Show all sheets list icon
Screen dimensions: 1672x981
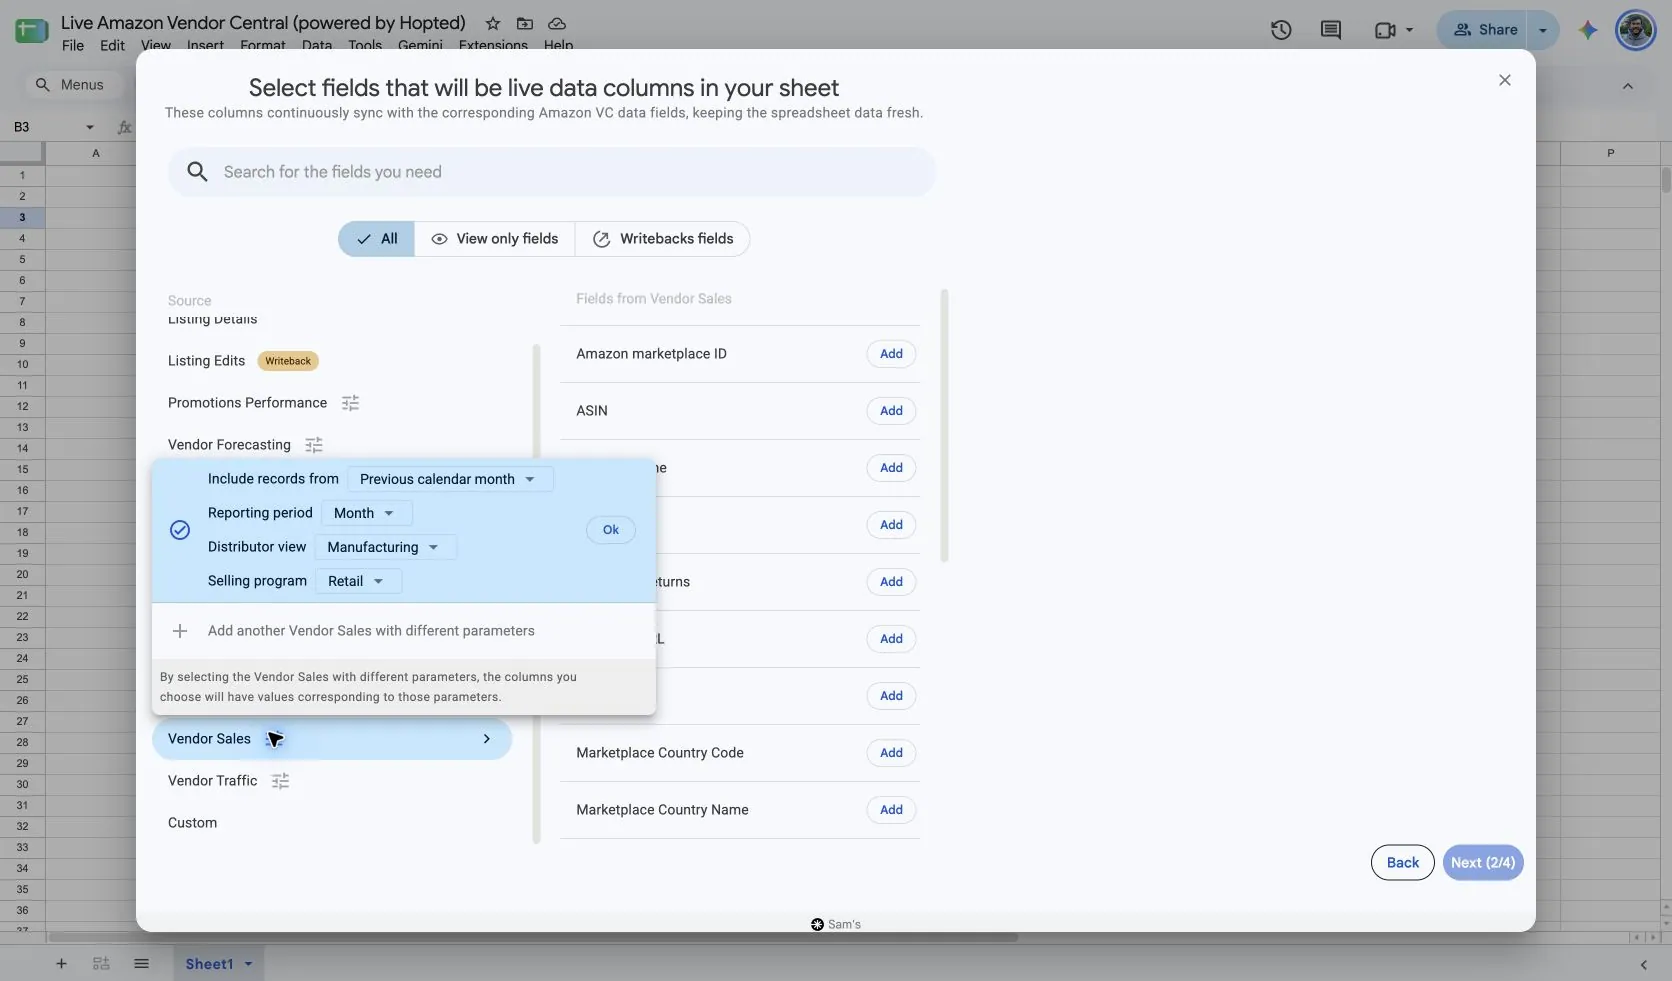coord(141,964)
